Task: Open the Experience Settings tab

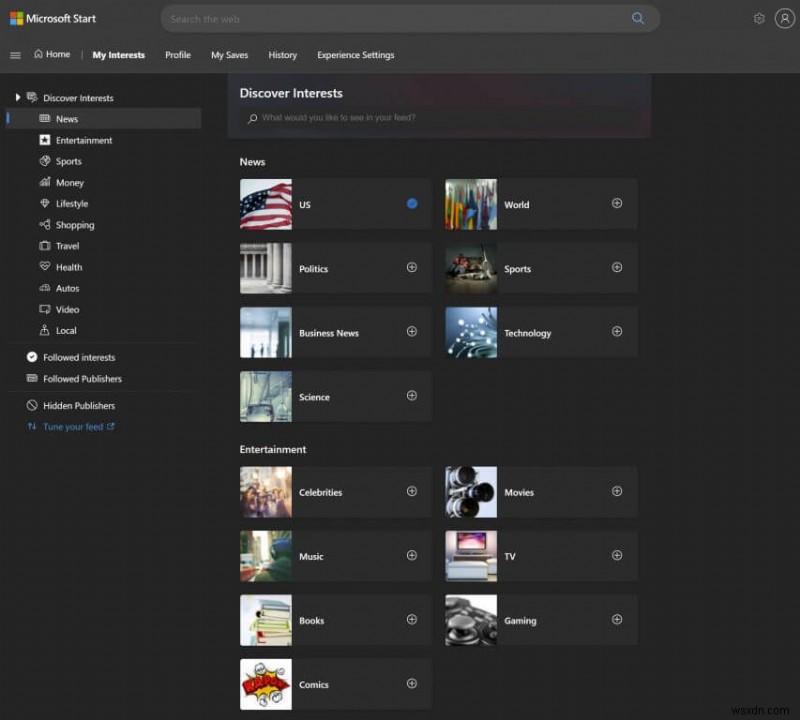Action: tap(355, 55)
